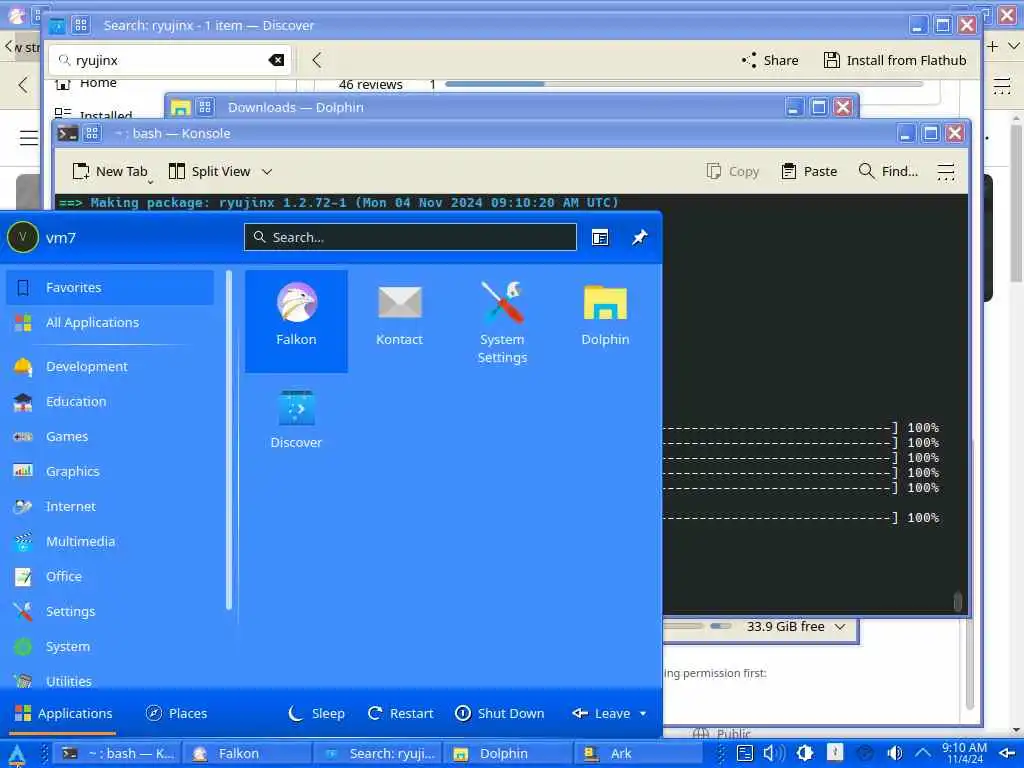
Task: Open the KDE application launcher button
Action: click(x=16, y=754)
